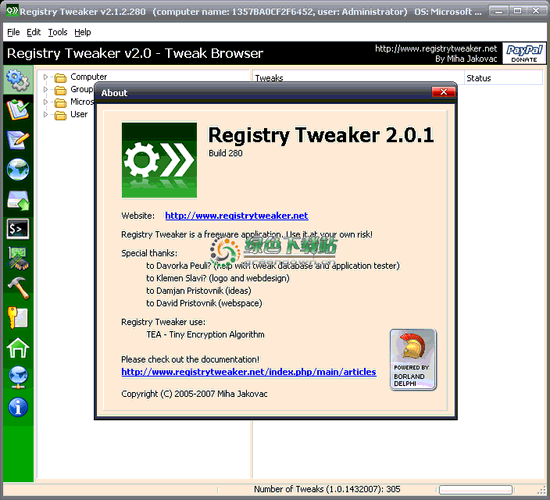
Task: Expand the Computer tree node
Action: pyautogui.click(x=45, y=77)
